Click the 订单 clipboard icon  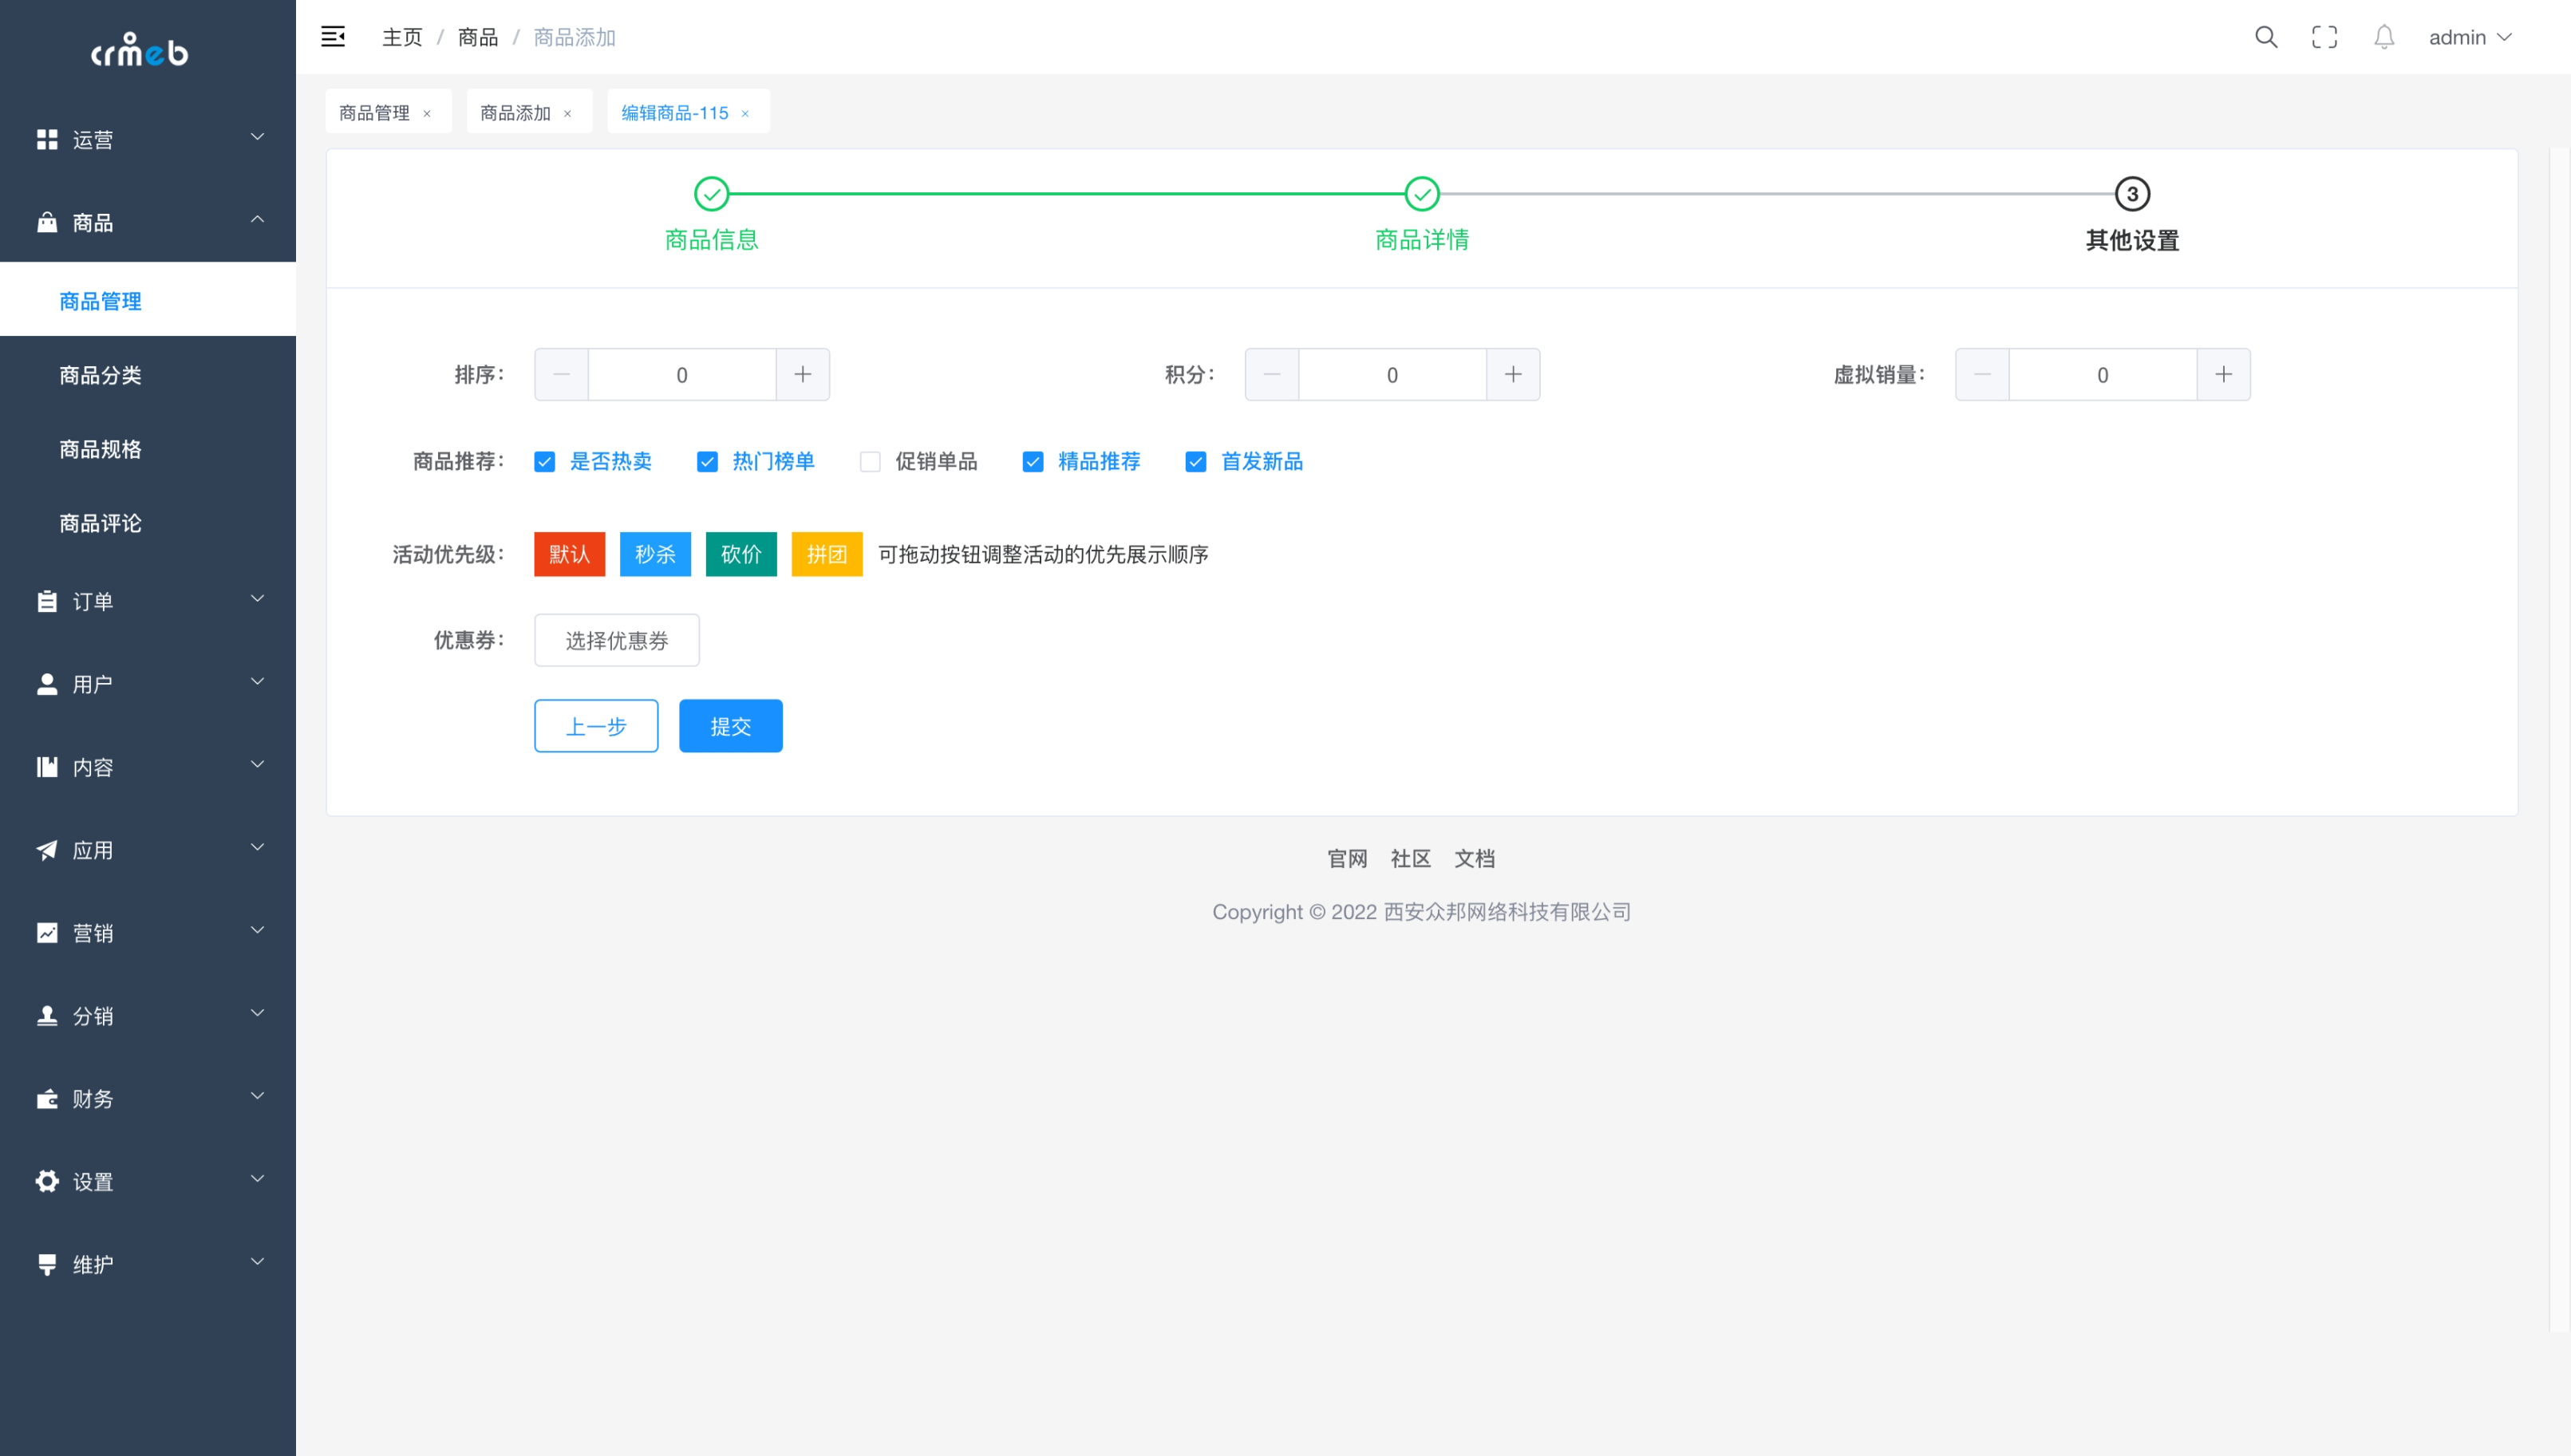click(x=47, y=601)
